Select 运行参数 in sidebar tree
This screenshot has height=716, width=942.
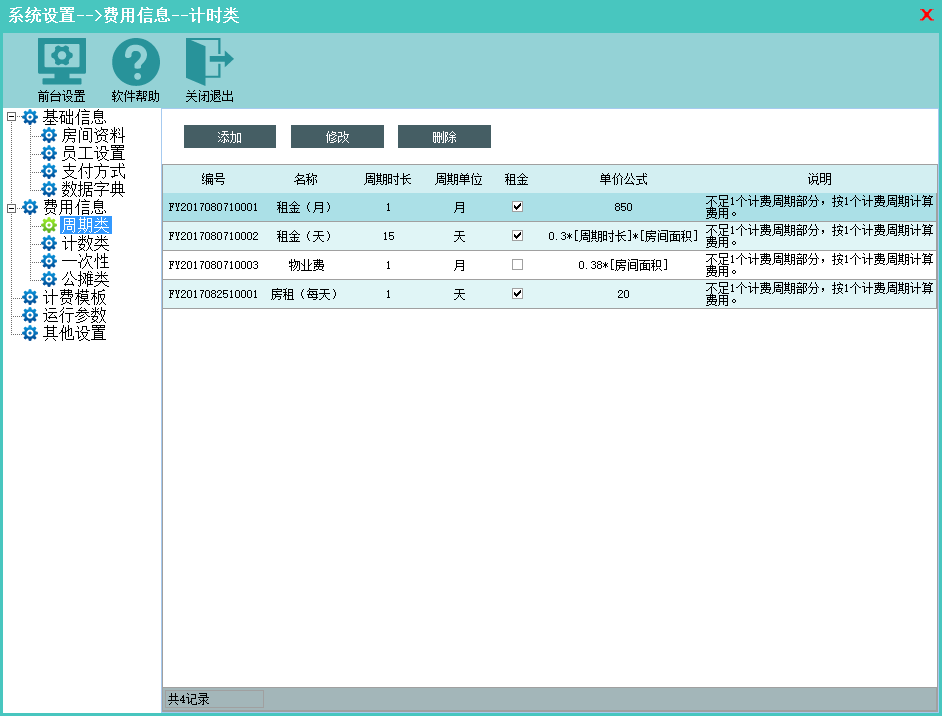tap(74, 315)
